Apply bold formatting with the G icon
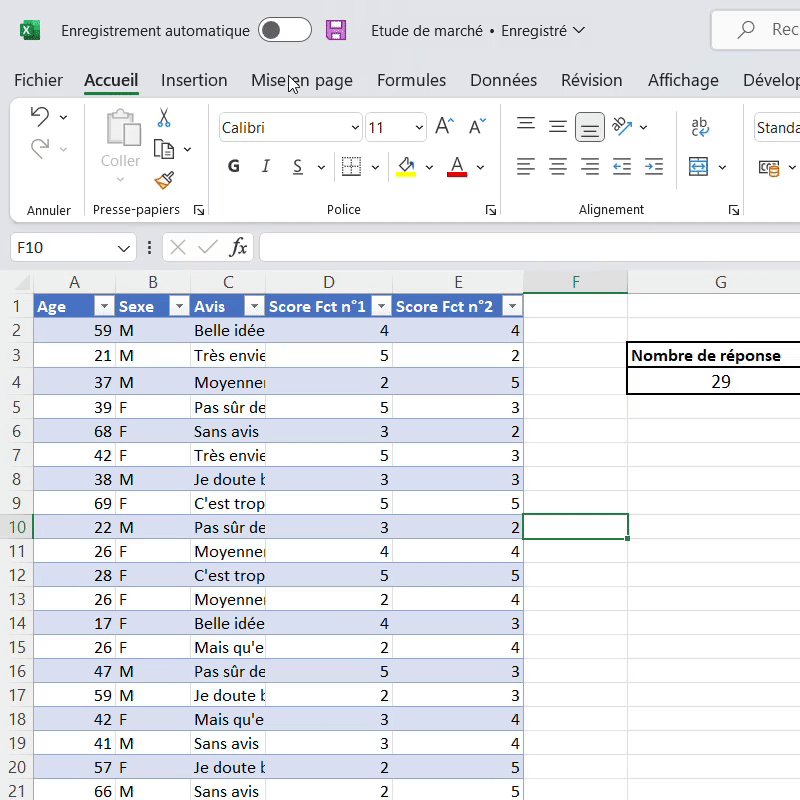 [x=233, y=166]
